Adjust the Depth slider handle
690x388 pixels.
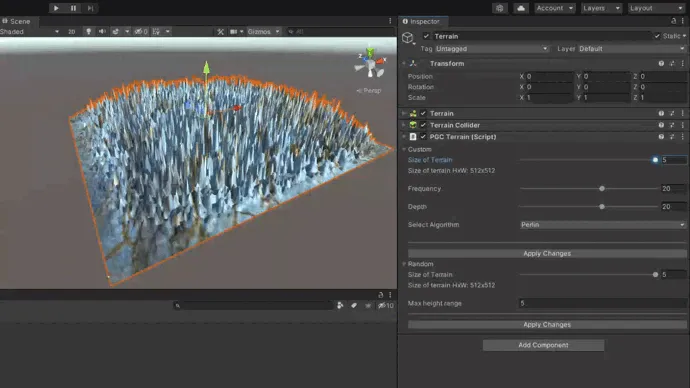coord(602,206)
